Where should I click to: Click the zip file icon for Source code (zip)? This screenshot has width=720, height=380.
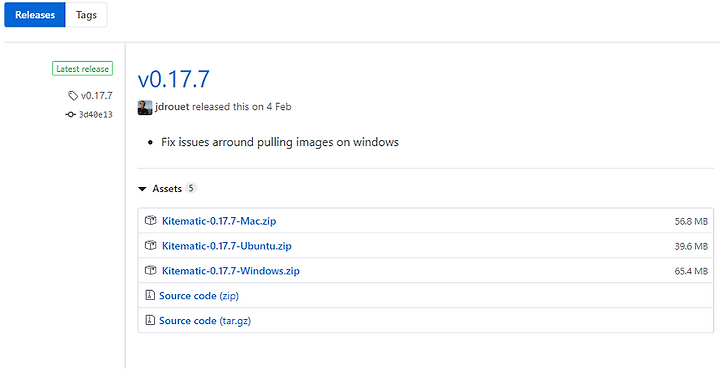(150, 295)
